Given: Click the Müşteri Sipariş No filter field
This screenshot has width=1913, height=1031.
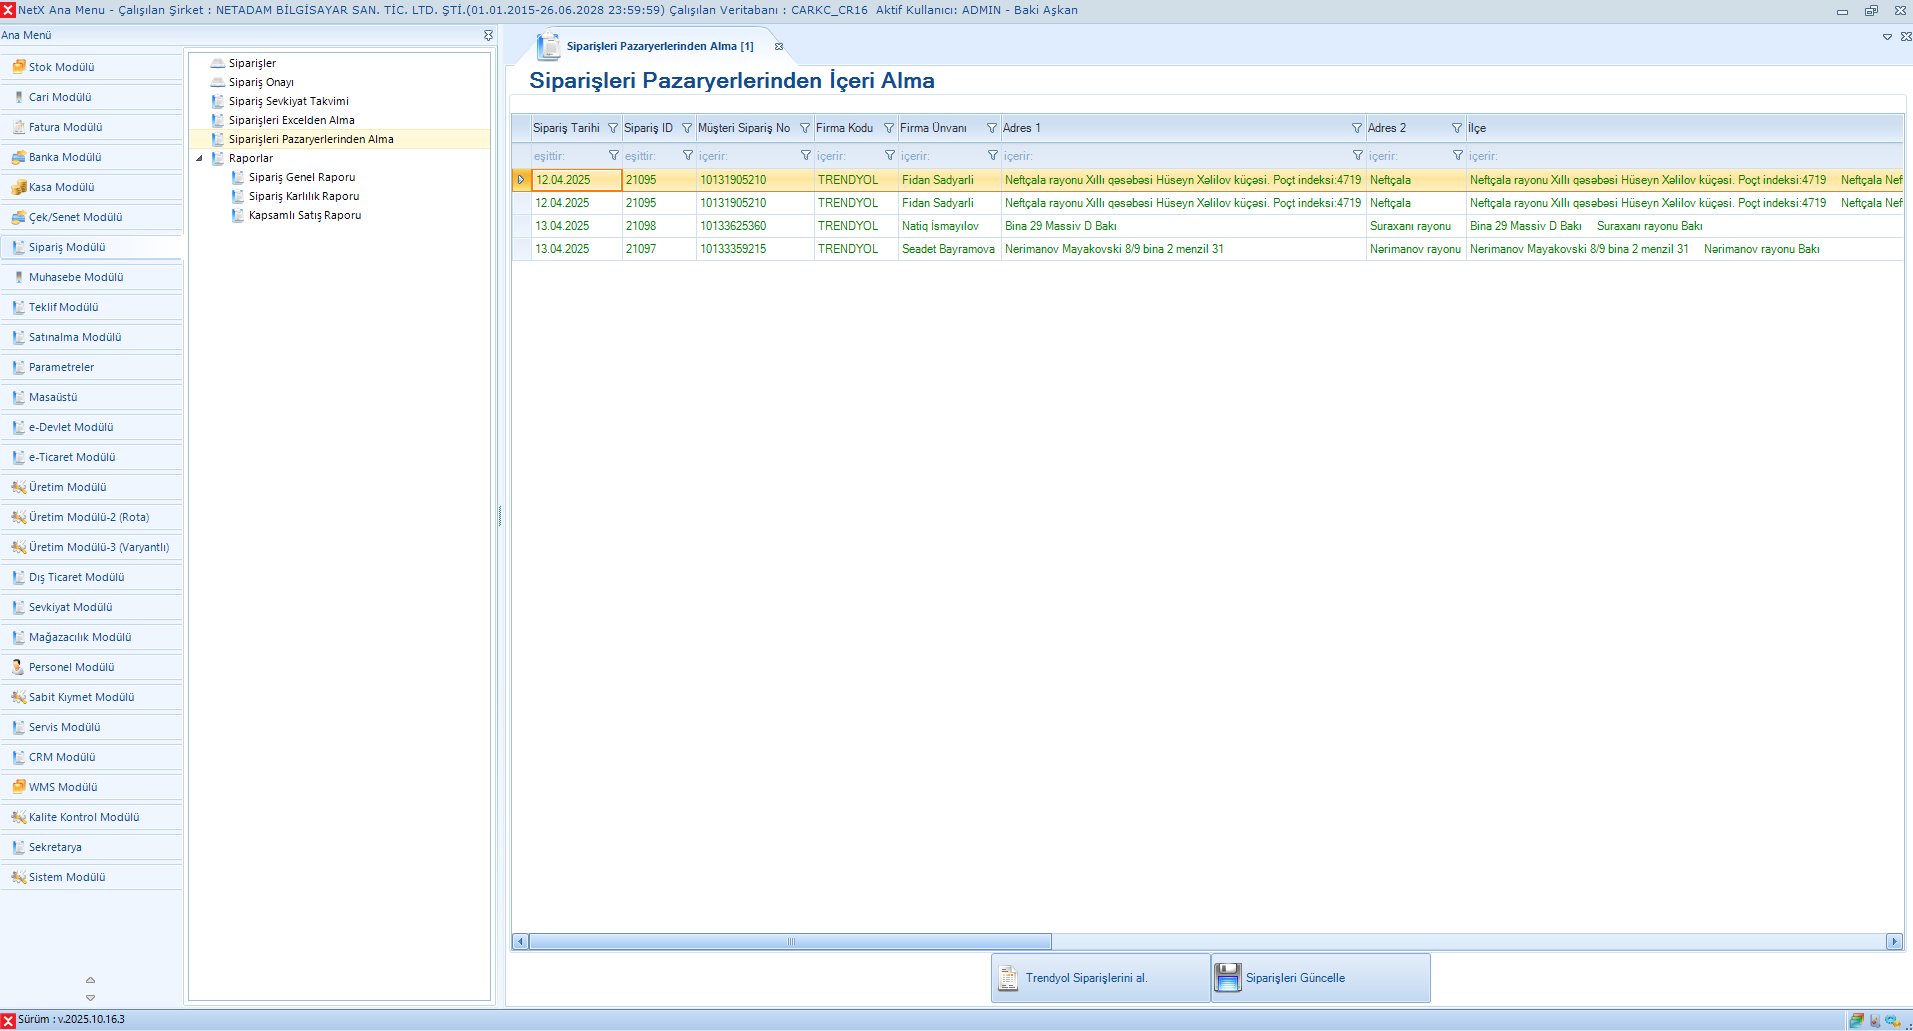Looking at the screenshot, I should [x=746, y=156].
